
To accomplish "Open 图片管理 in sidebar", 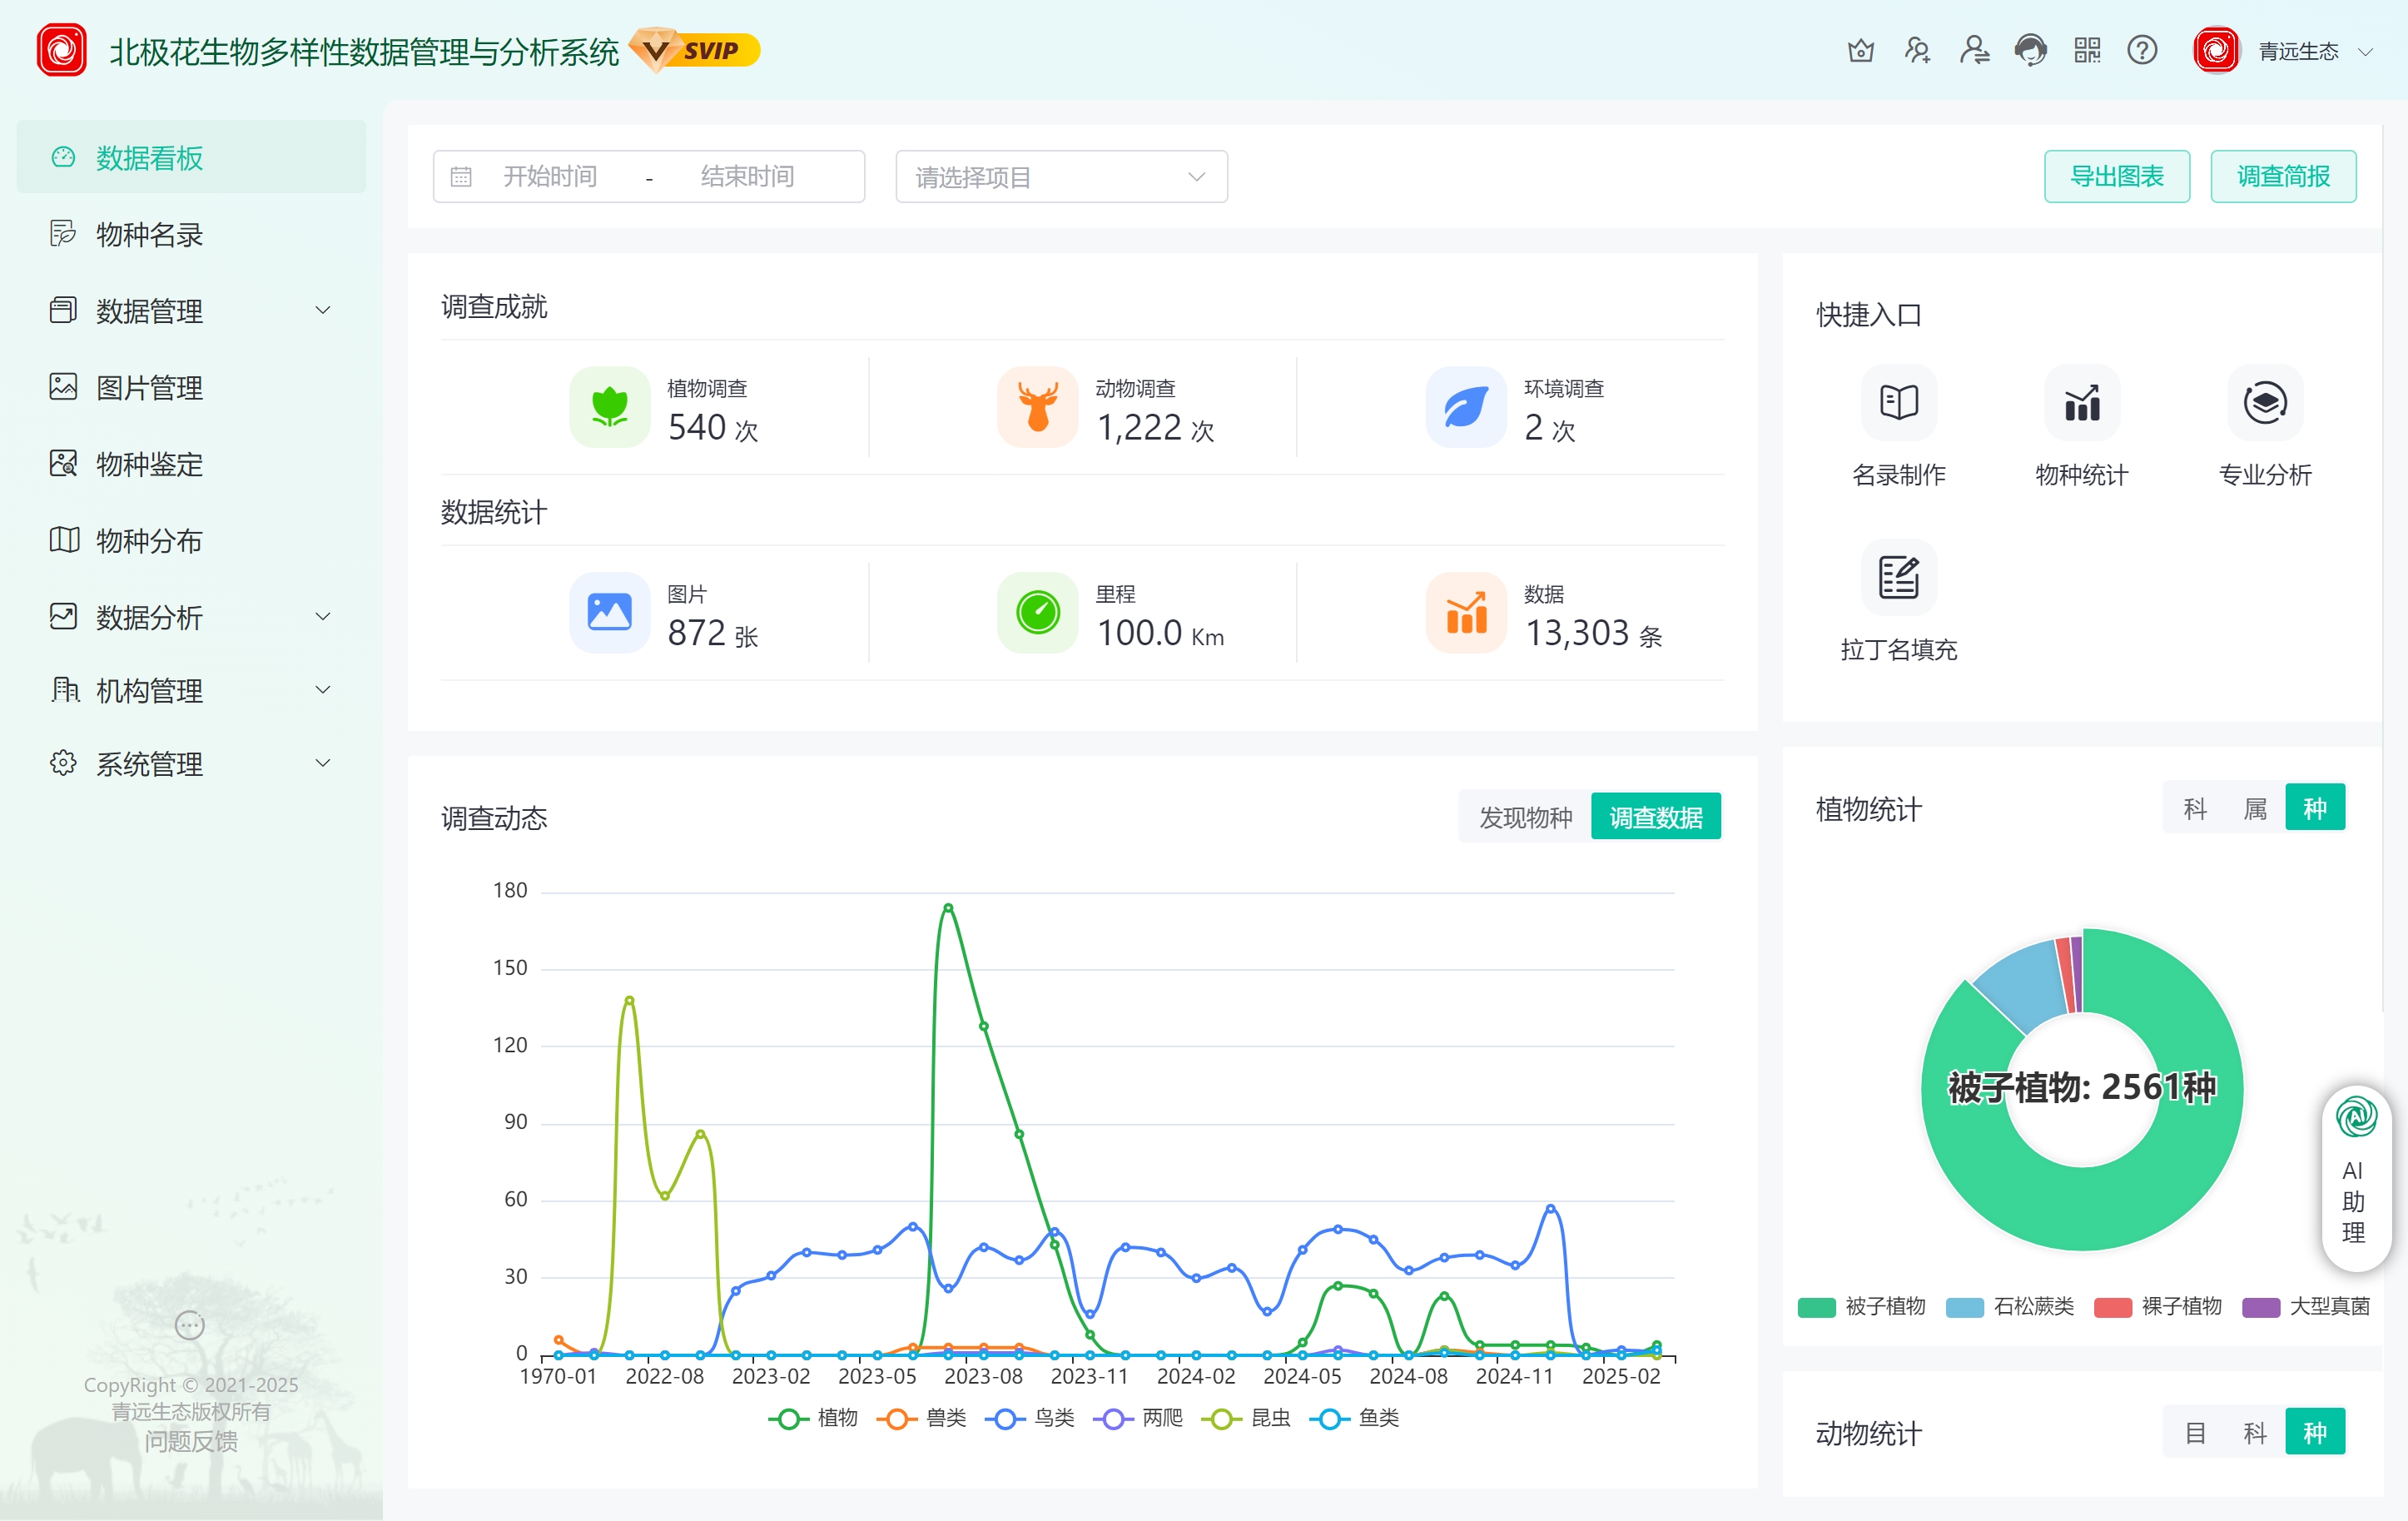I will [x=191, y=387].
